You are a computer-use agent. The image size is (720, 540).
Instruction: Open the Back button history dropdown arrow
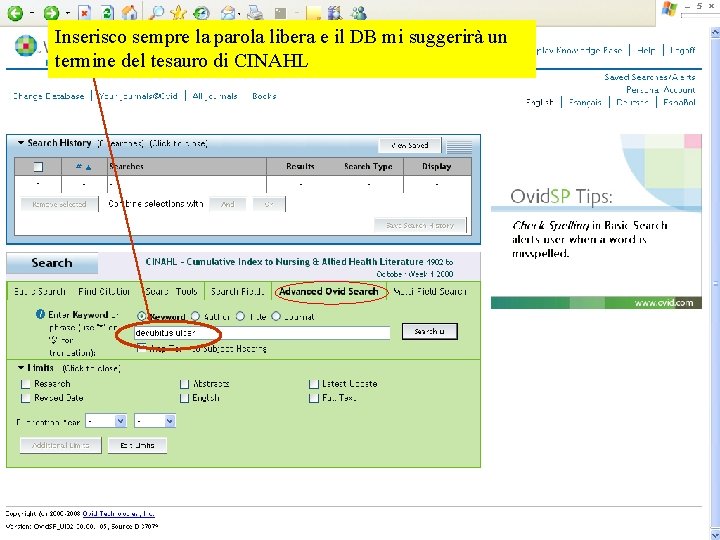coord(31,13)
